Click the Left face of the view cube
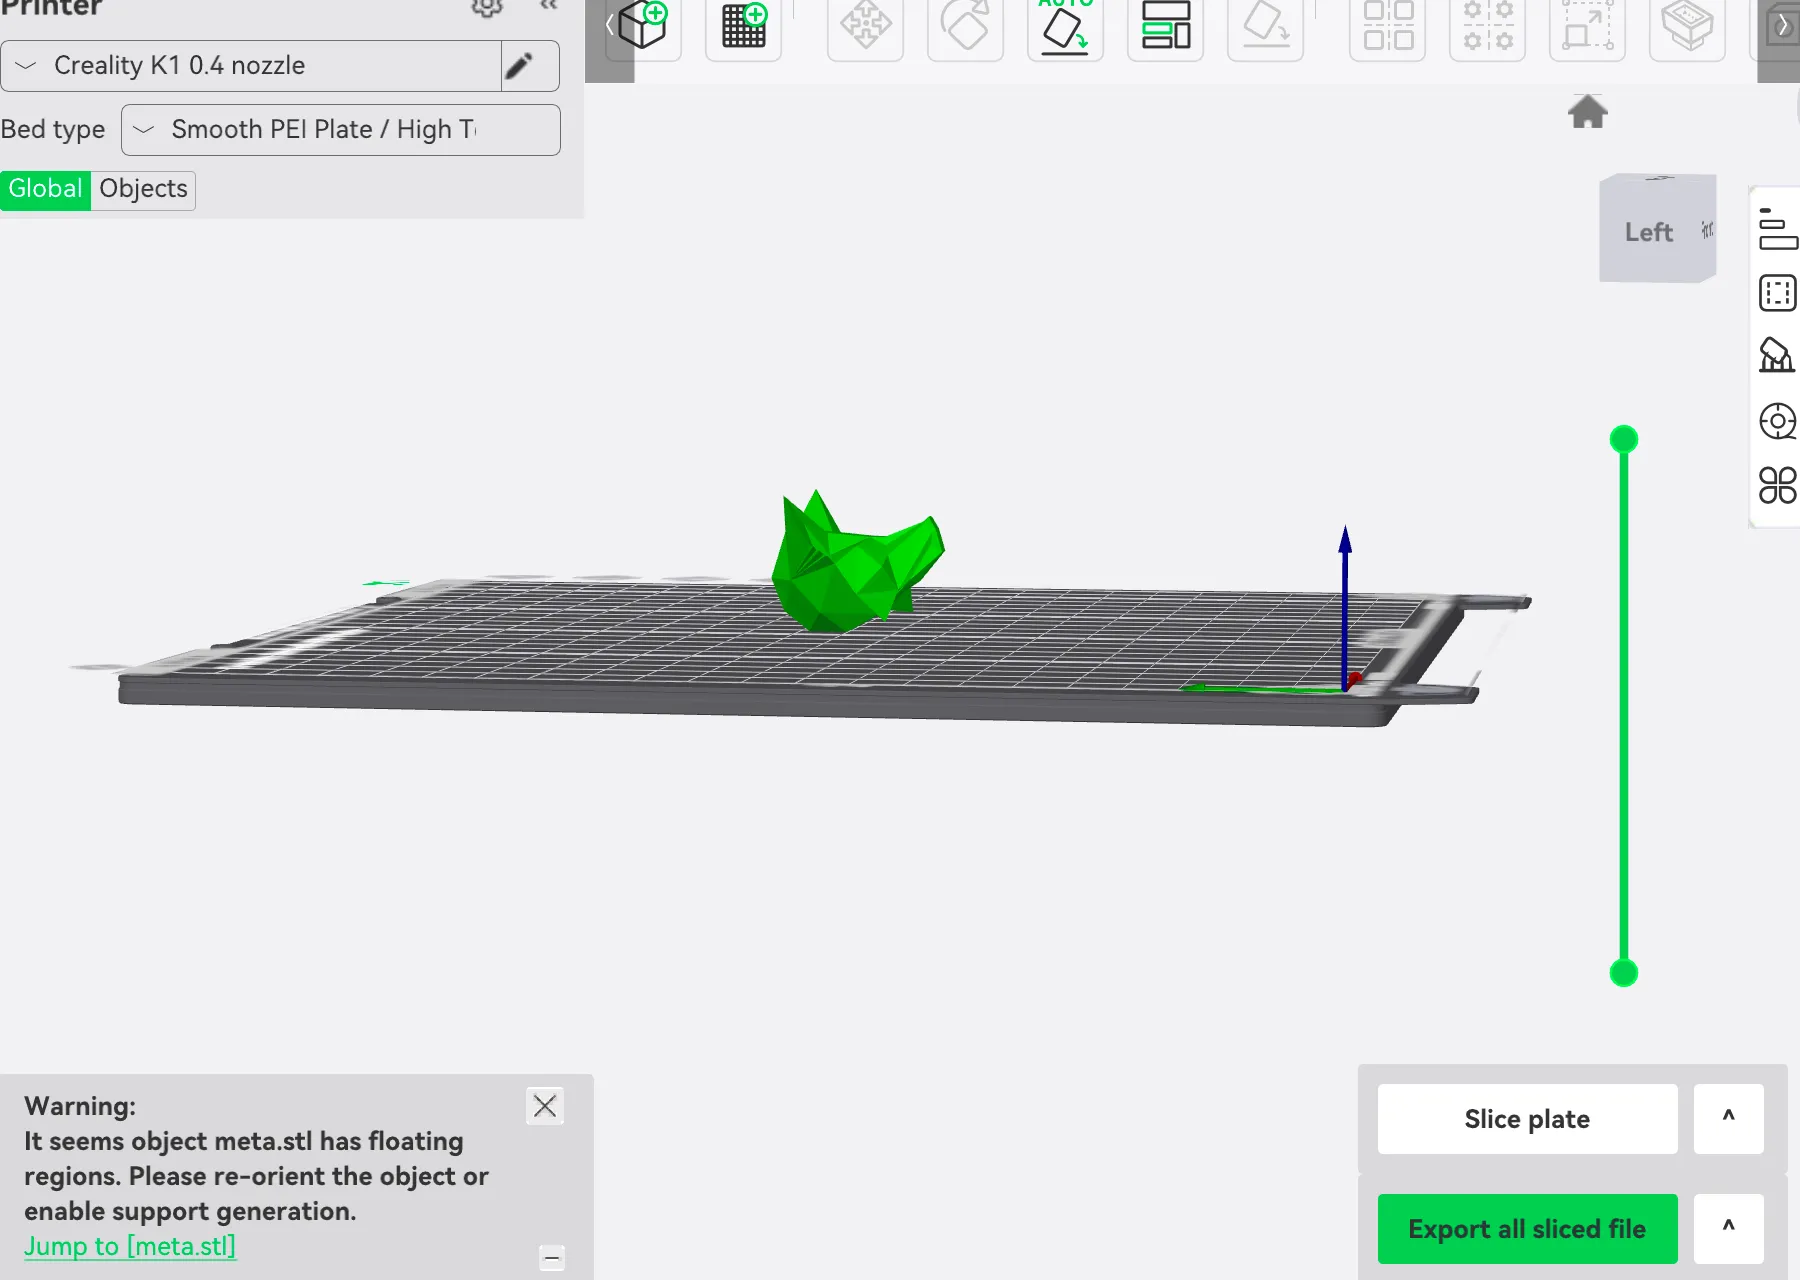The width and height of the screenshot is (1800, 1280). coord(1648,232)
